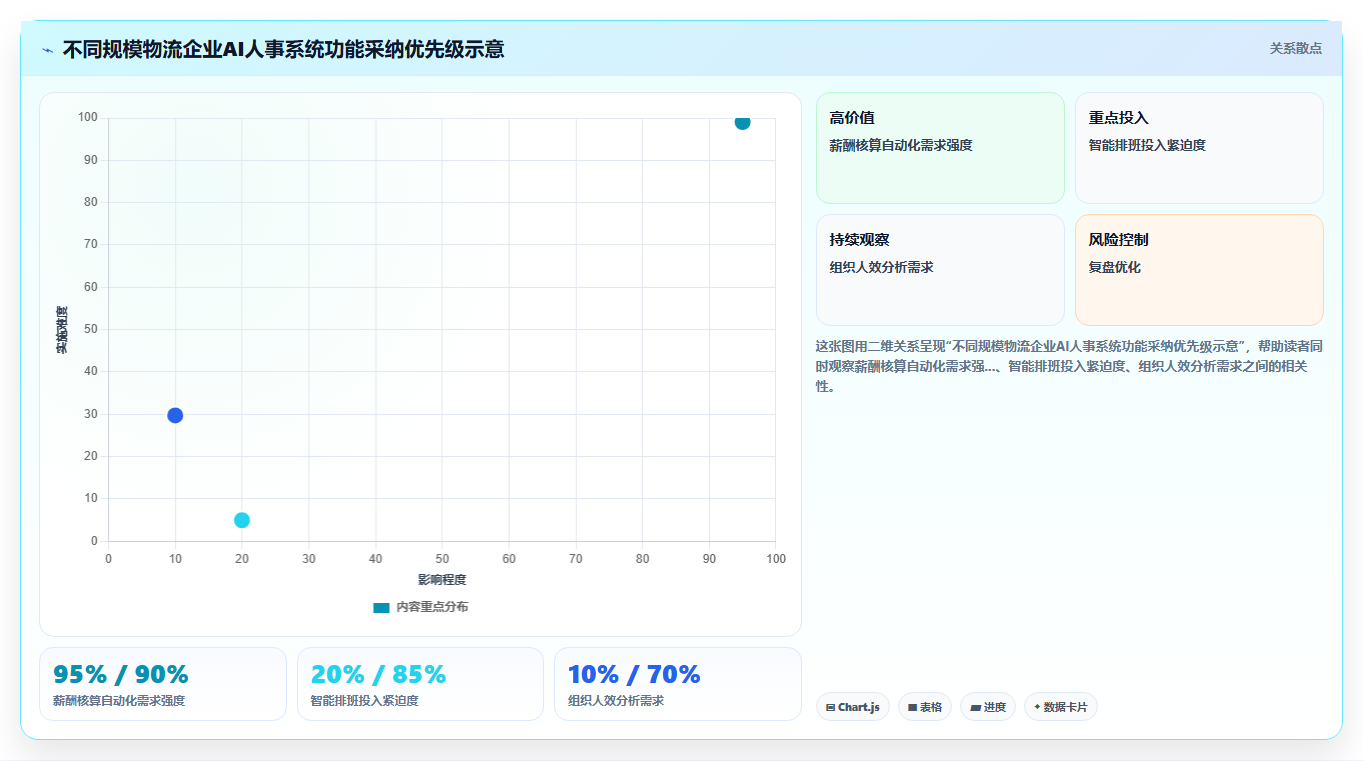Click the 智能排班投入紧迫度 label under 20% / 85%

coord(365,701)
